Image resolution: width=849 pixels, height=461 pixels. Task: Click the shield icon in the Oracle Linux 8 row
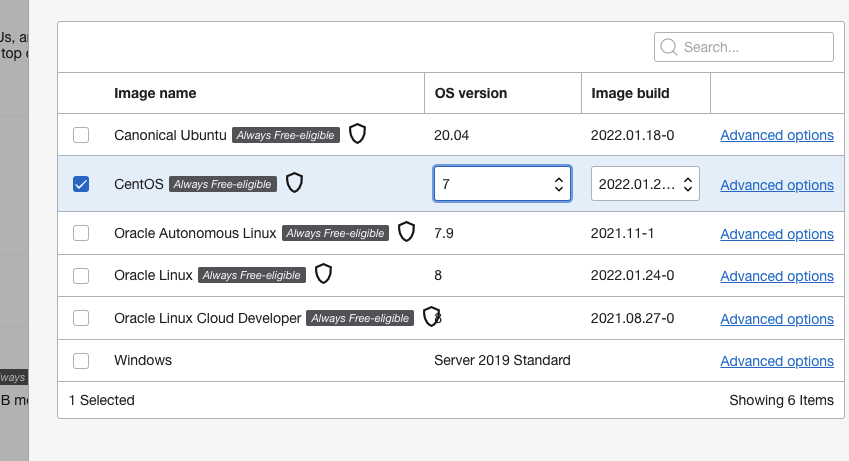[x=323, y=274]
